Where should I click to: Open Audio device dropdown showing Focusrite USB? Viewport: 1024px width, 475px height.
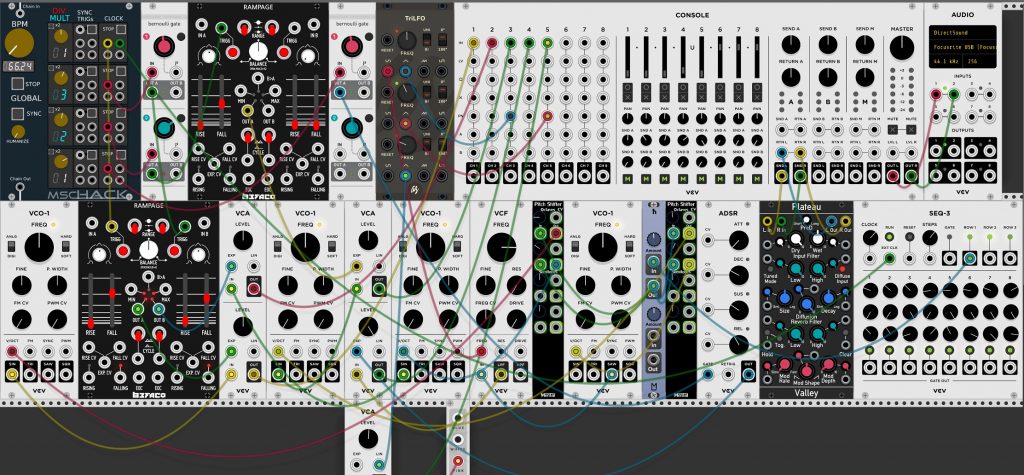[963, 47]
